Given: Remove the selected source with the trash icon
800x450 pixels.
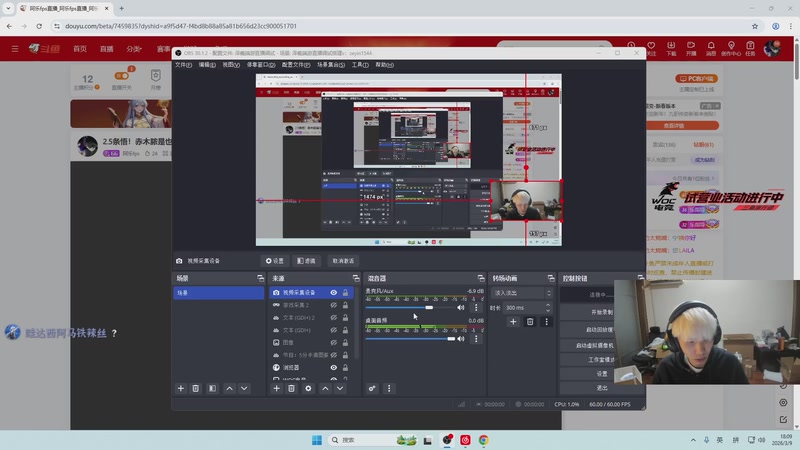Looking at the screenshot, I should [x=291, y=388].
